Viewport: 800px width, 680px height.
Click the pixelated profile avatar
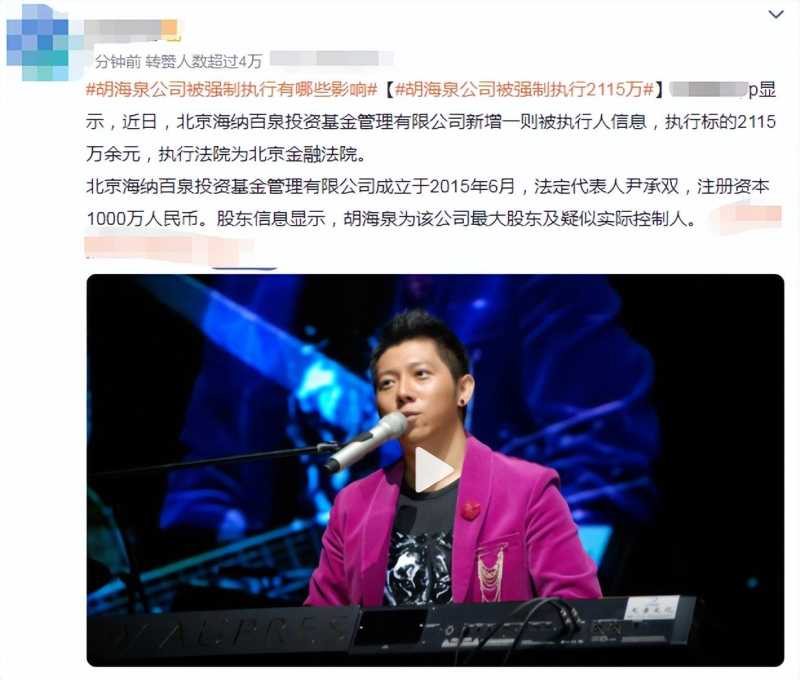point(37,43)
